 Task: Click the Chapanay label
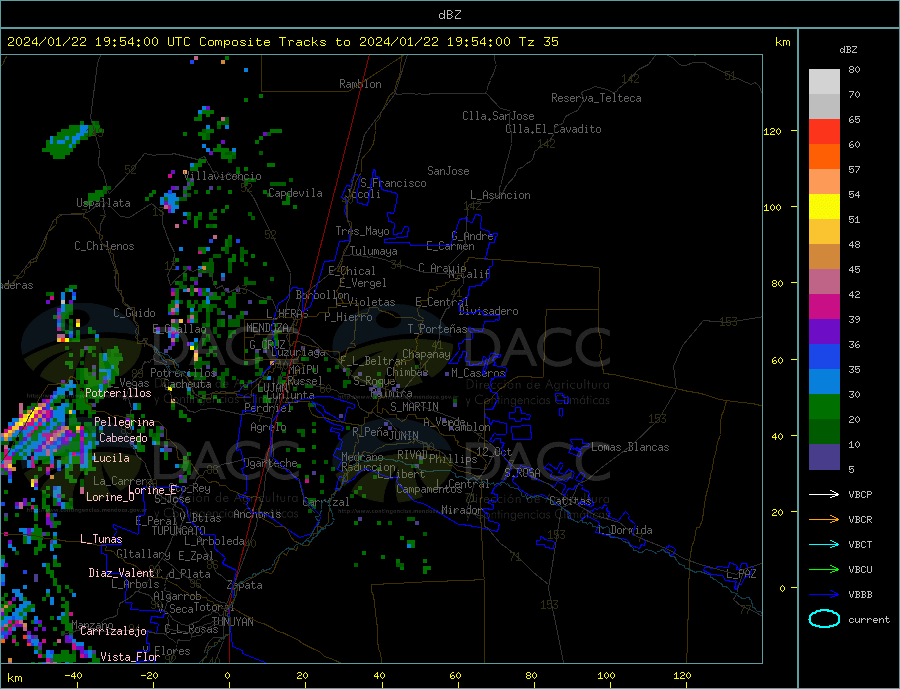pos(426,354)
